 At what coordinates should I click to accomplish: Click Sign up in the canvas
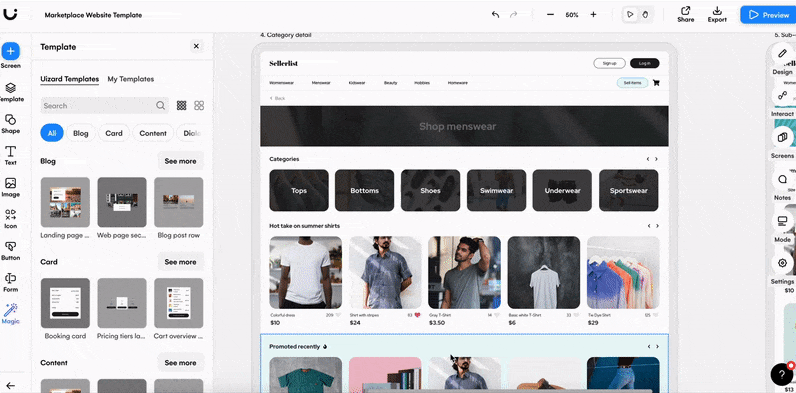(x=609, y=63)
